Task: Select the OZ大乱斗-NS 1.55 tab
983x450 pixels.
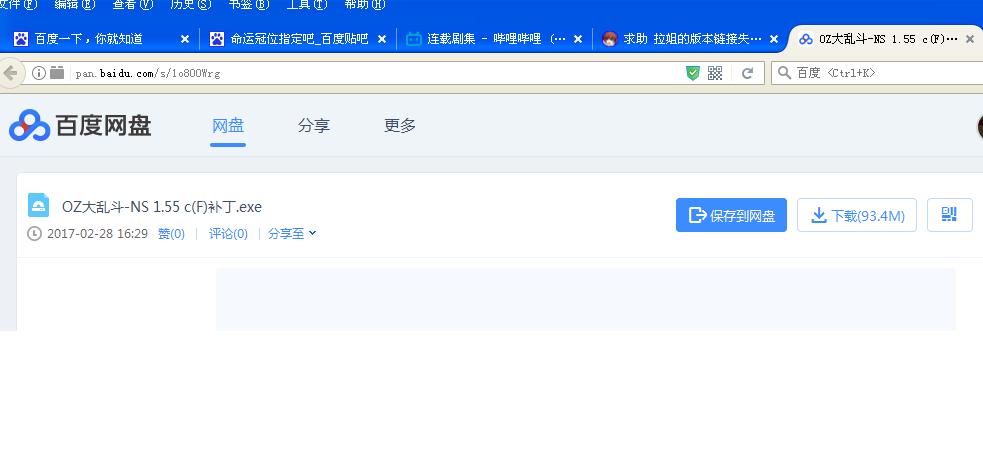Action: (x=888, y=39)
